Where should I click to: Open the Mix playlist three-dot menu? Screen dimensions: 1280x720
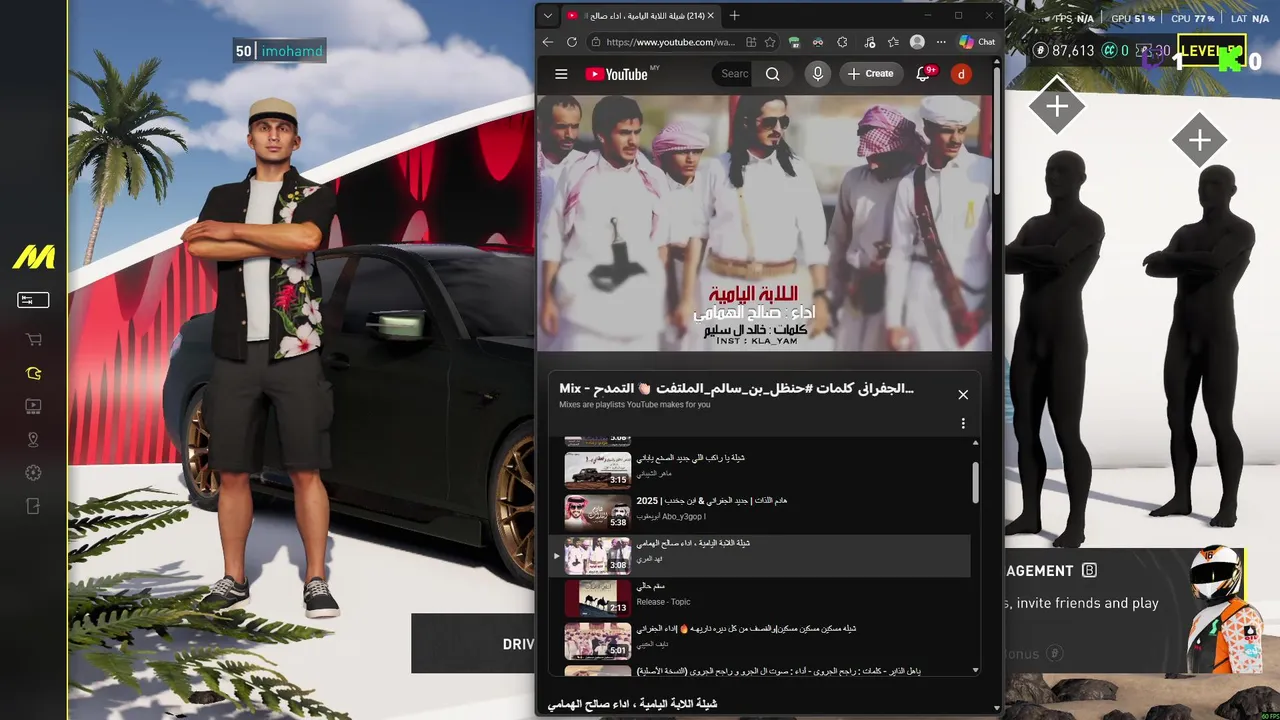coord(963,424)
